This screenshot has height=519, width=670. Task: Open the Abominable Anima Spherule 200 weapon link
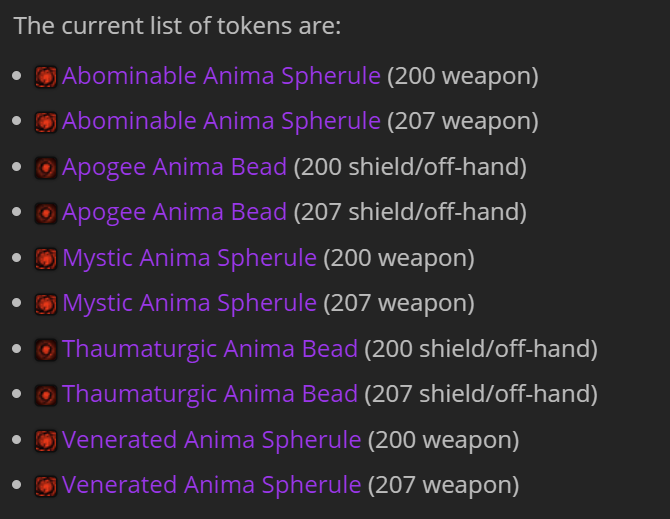click(x=221, y=76)
